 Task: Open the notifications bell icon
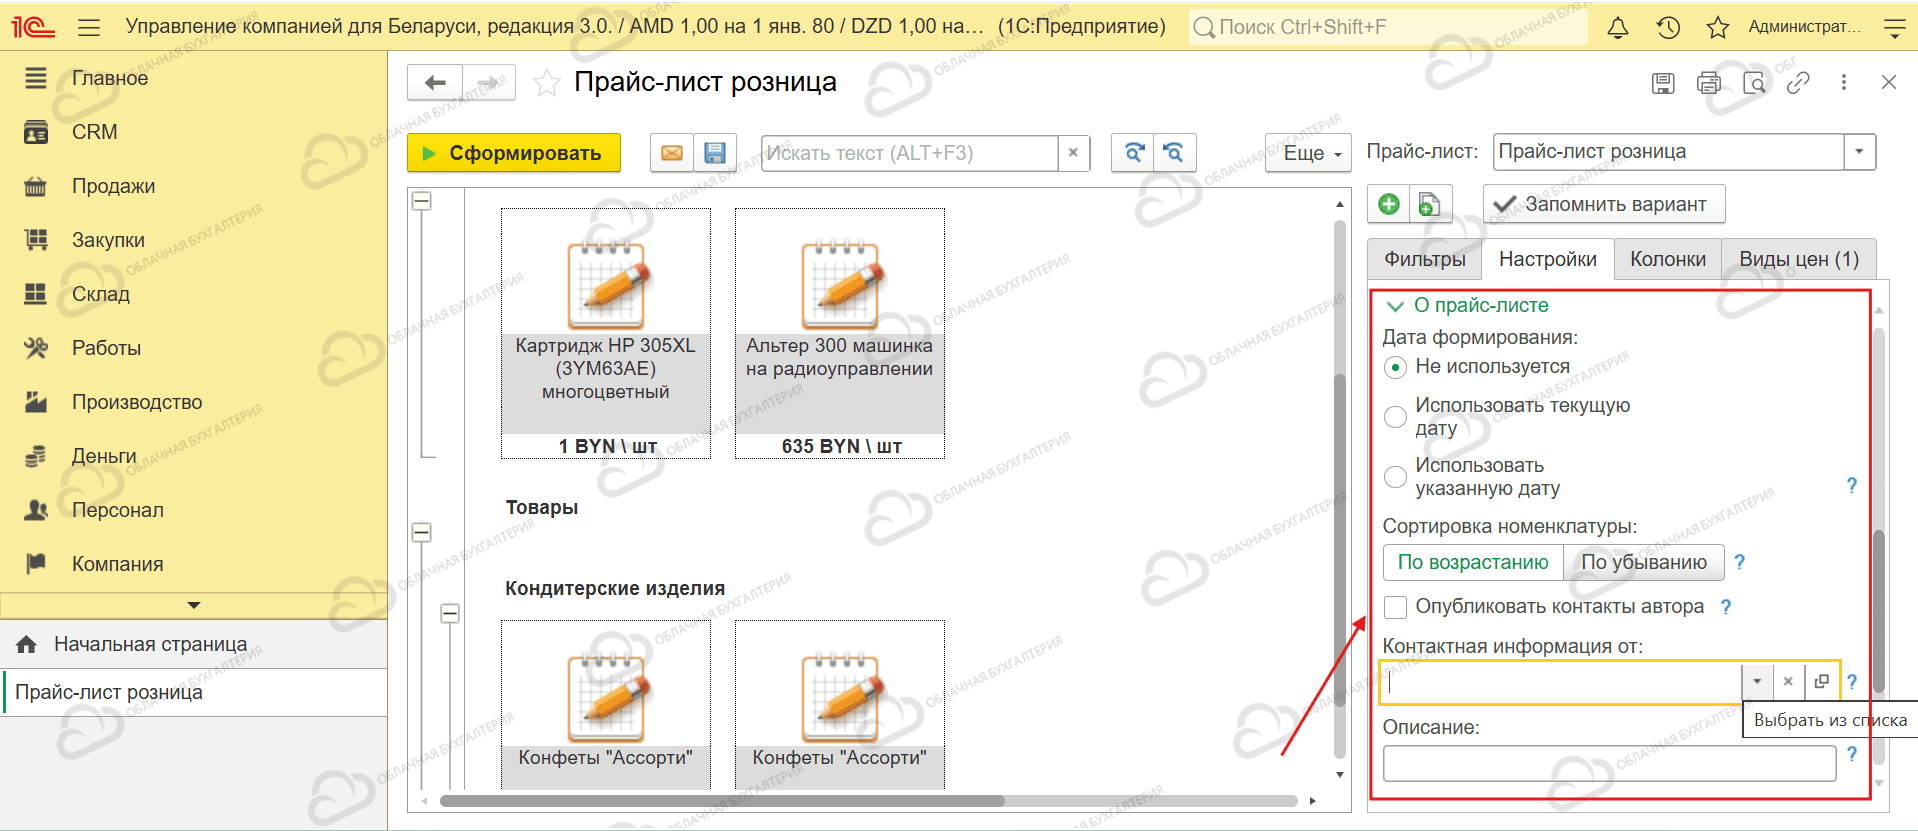pos(1617,28)
